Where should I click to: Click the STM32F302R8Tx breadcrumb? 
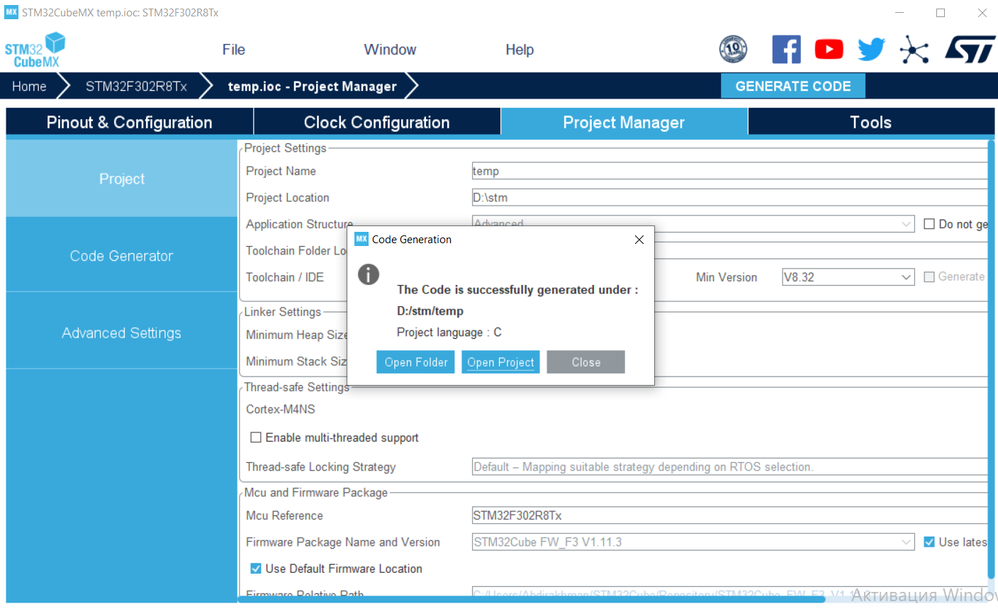click(136, 86)
